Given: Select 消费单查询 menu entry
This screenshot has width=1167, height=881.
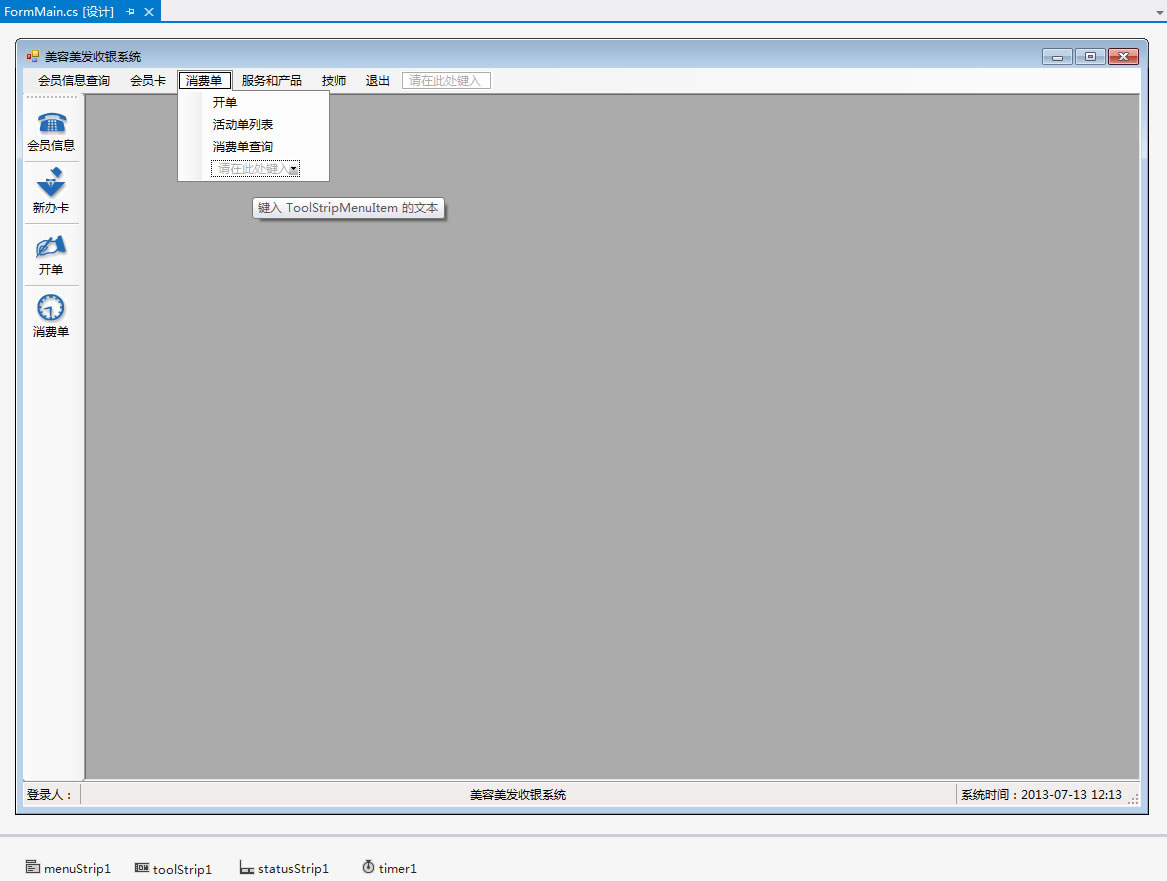Looking at the screenshot, I should tap(243, 147).
